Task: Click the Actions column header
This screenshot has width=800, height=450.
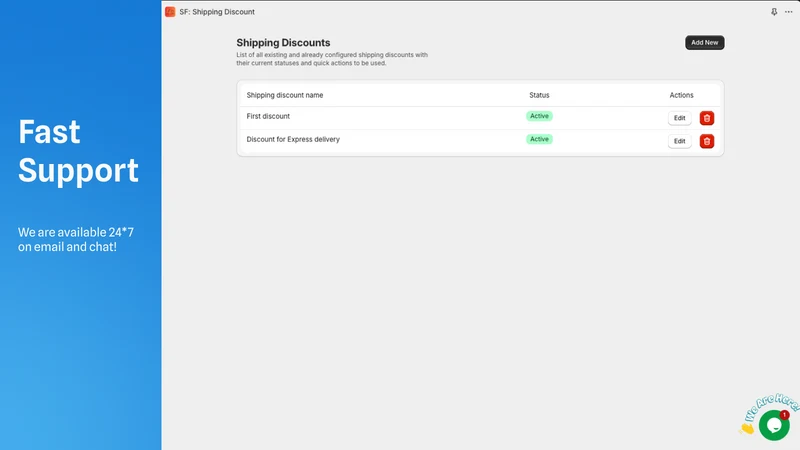Action: 681,95
